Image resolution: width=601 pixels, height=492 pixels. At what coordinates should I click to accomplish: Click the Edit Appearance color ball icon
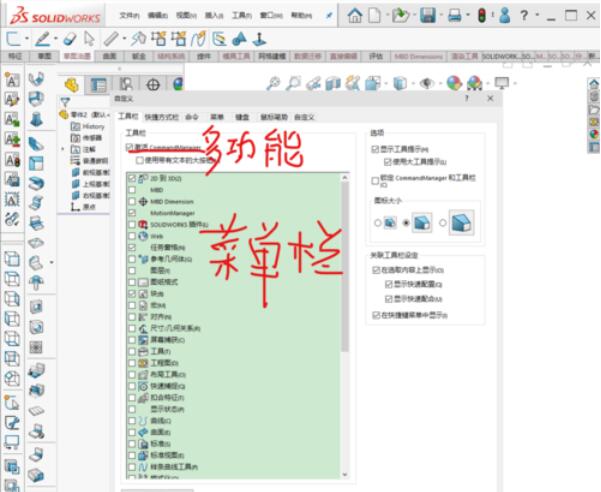[x=454, y=83]
